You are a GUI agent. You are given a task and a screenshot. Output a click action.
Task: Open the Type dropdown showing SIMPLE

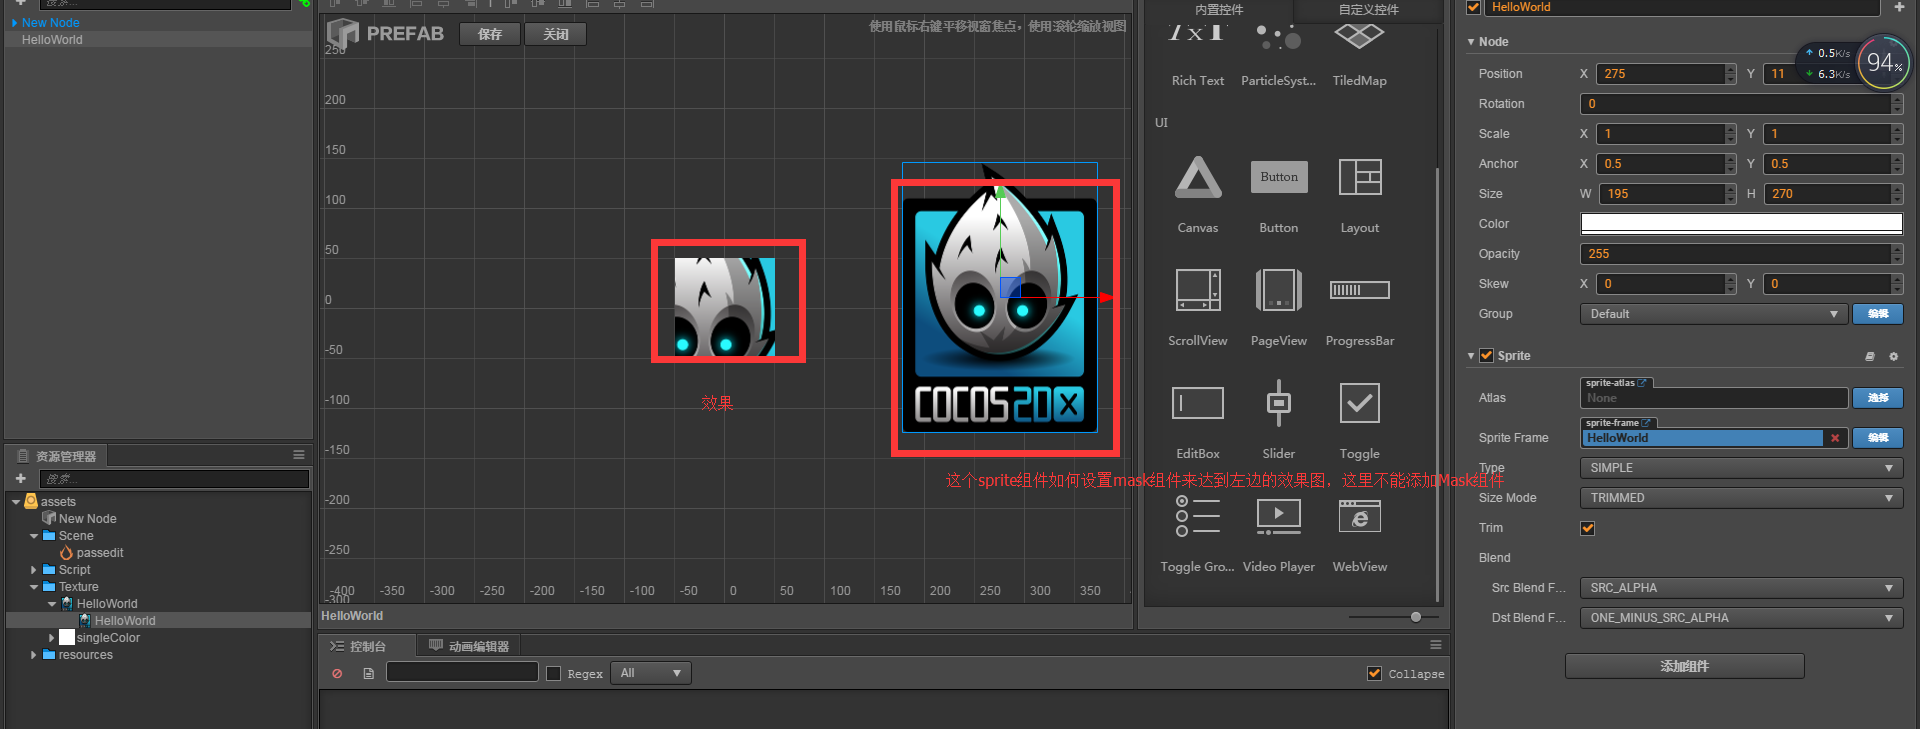(1741, 468)
